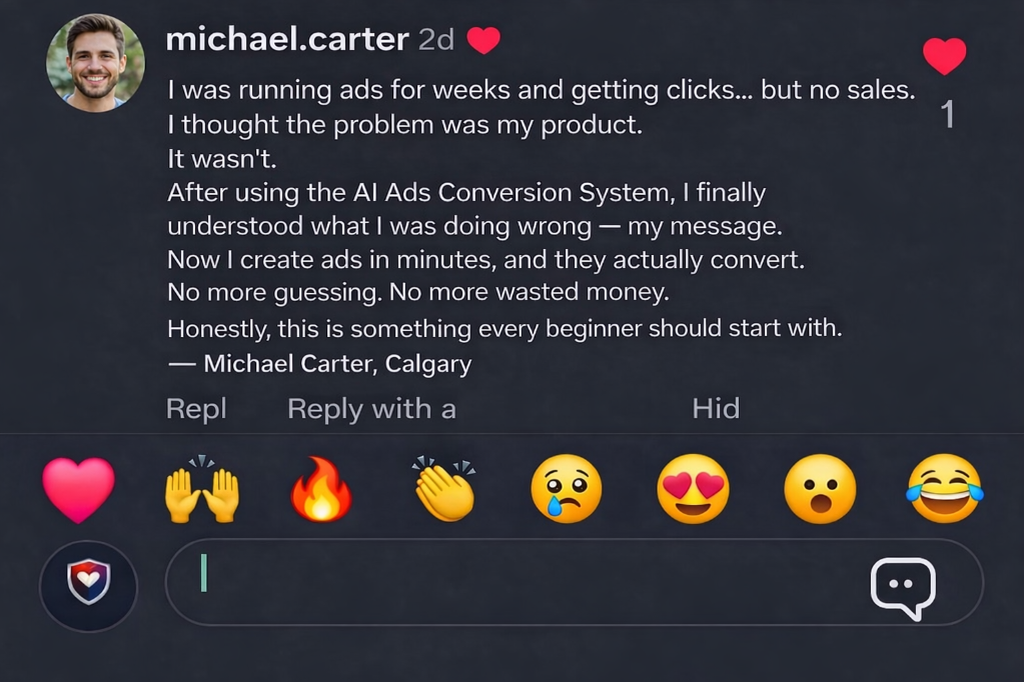The height and width of the screenshot is (682, 1024).
Task: Select the laughing tears emoji
Action: click(x=944, y=489)
